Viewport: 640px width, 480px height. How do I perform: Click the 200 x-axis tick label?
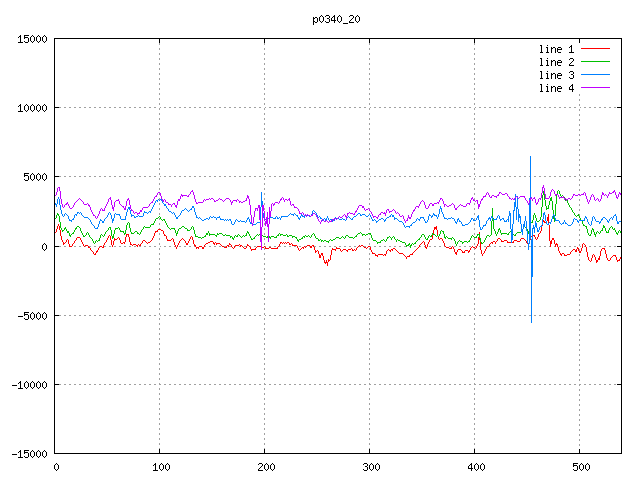pos(265,466)
